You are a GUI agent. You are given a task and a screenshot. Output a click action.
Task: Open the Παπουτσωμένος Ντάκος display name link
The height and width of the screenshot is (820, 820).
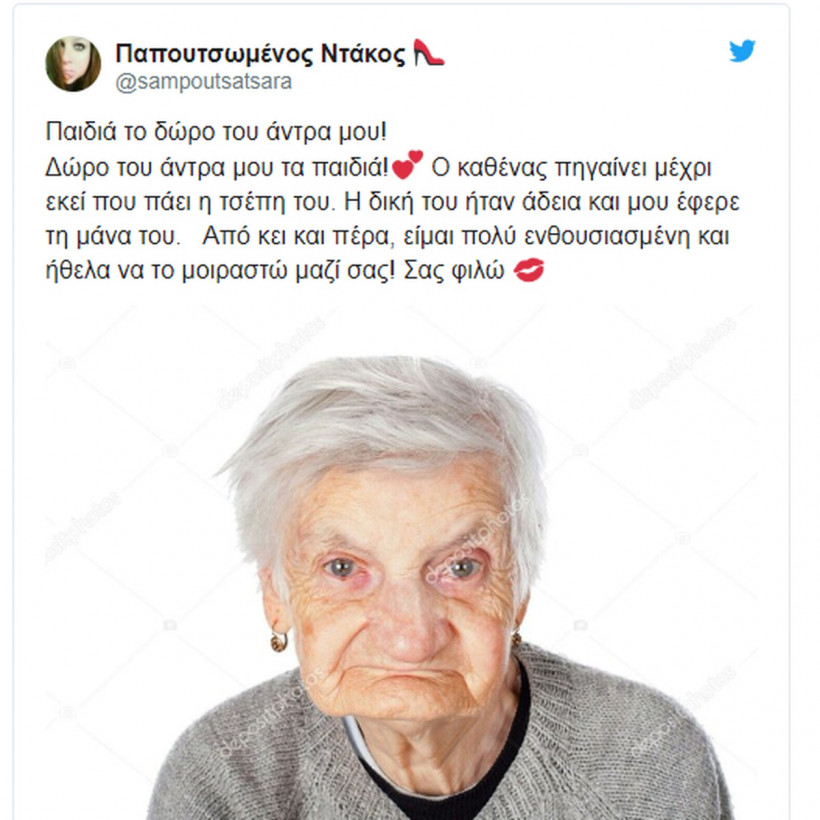click(260, 53)
